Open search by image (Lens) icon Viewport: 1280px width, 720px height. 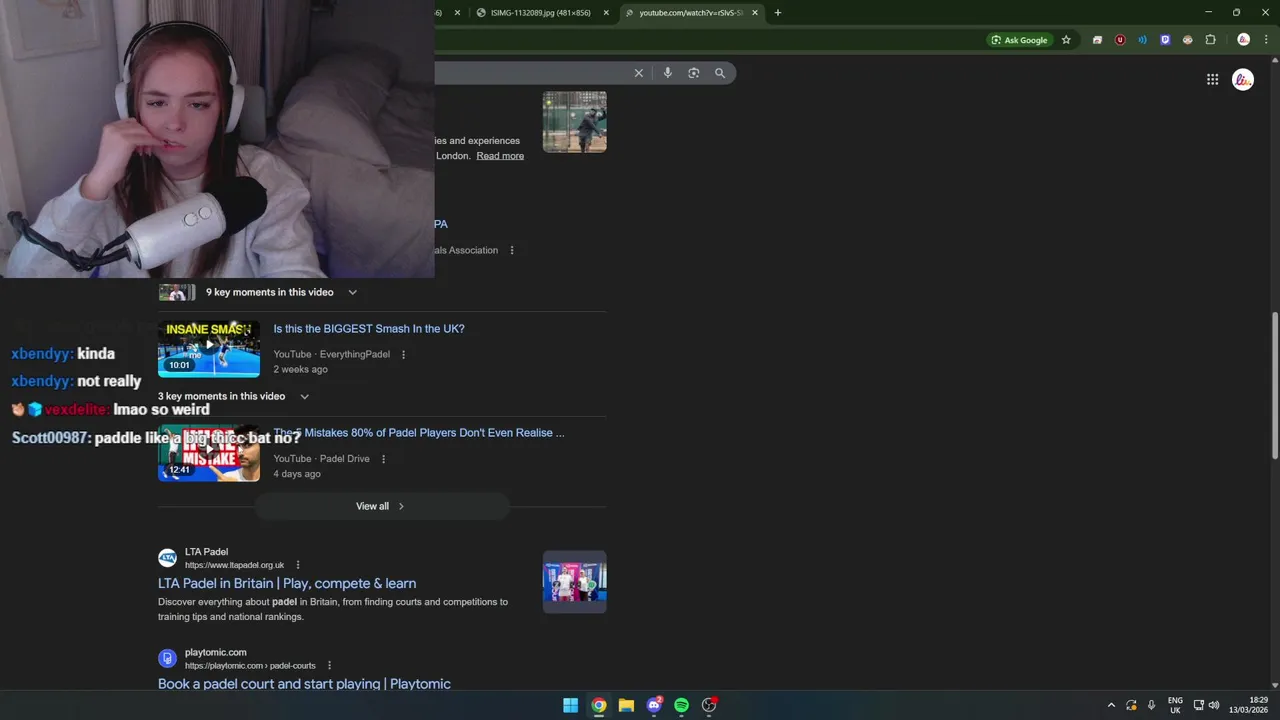pos(693,73)
